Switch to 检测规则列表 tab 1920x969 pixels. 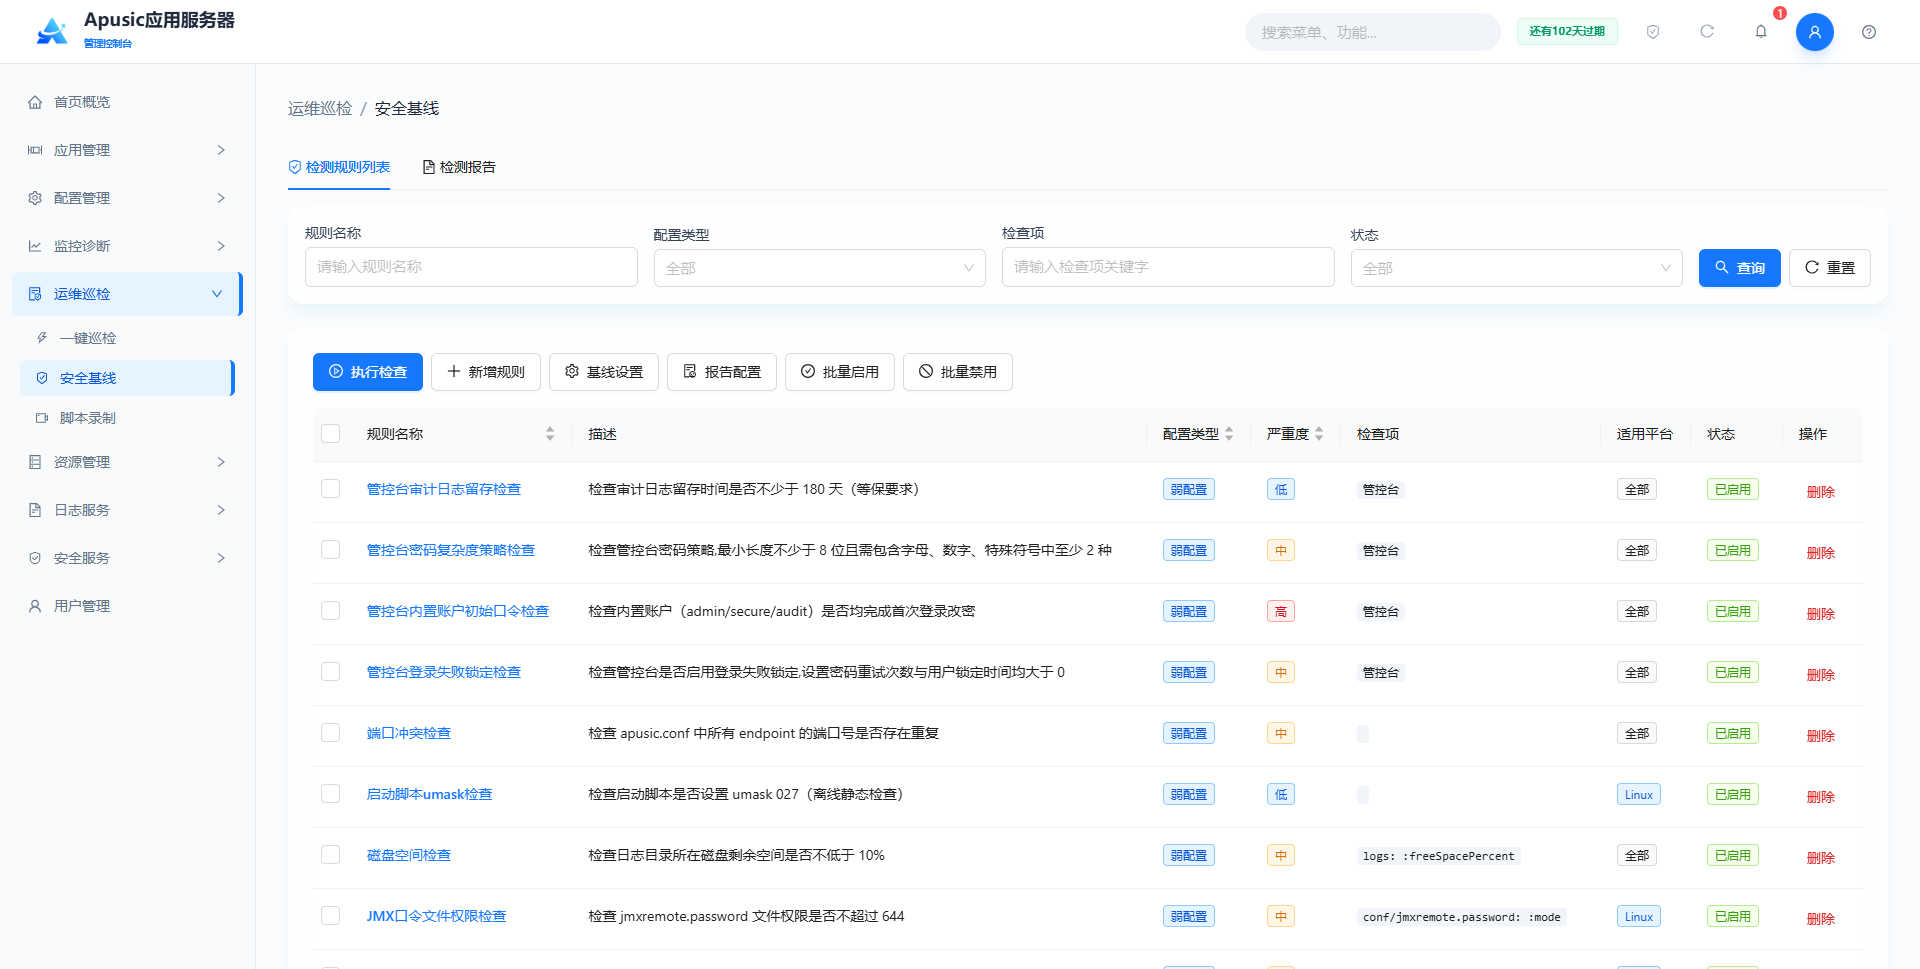pyautogui.click(x=339, y=167)
